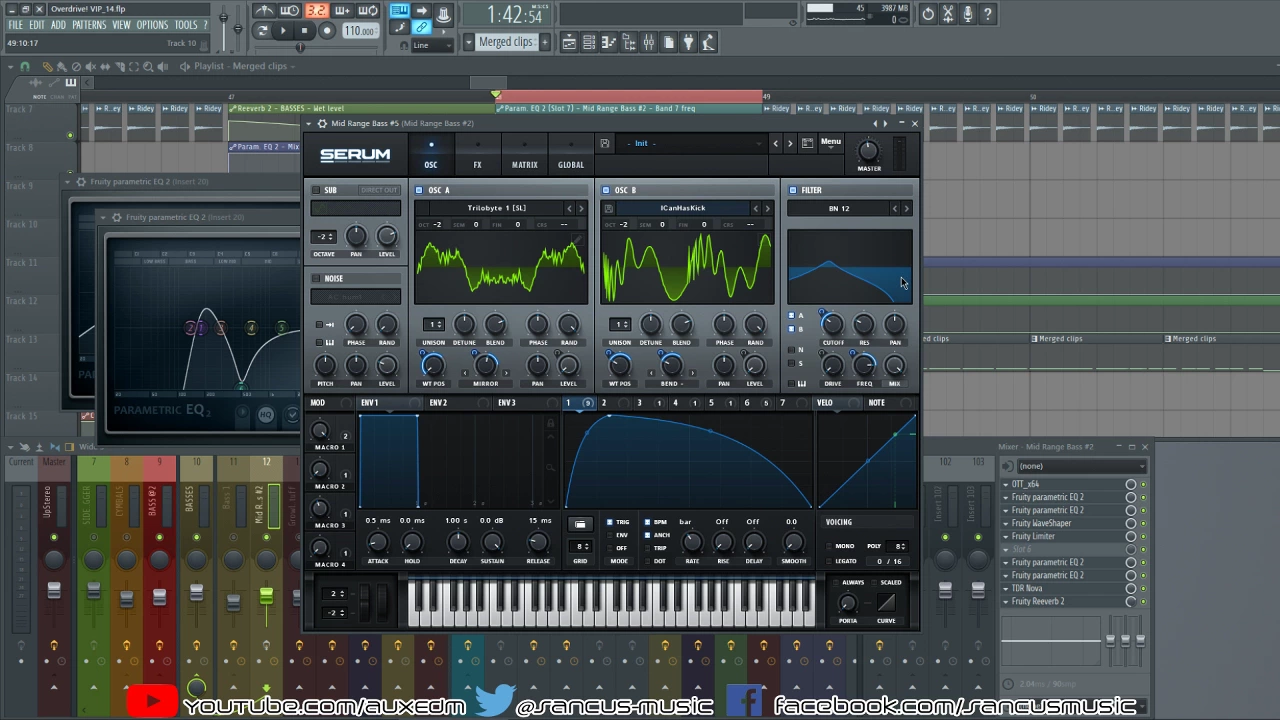Open the TOOLS menu

pyautogui.click(x=186, y=25)
